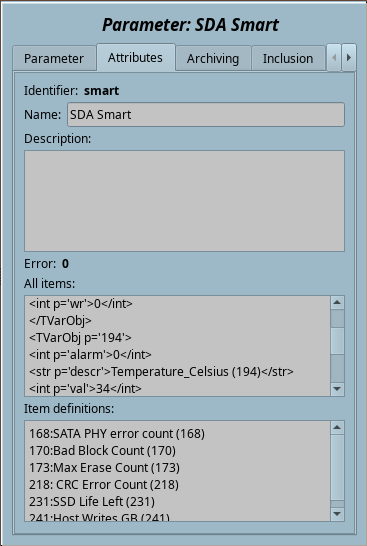Click the All items scrollbar thumb
The width and height of the screenshot is (367, 546).
(337, 341)
